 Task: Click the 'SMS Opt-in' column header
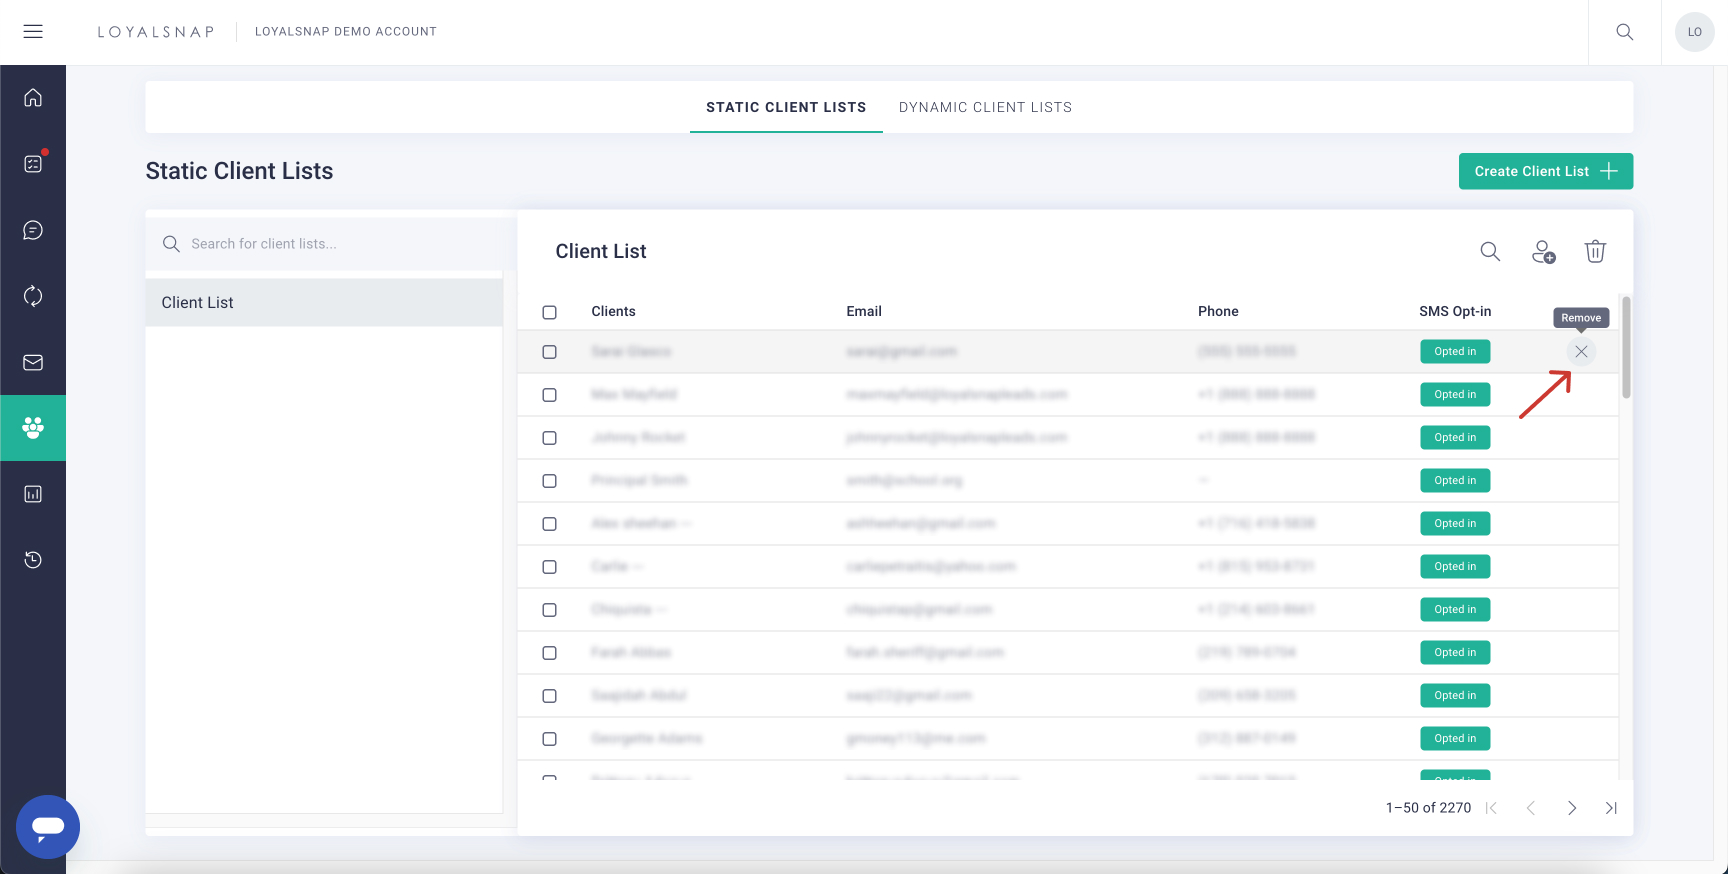pyautogui.click(x=1455, y=311)
